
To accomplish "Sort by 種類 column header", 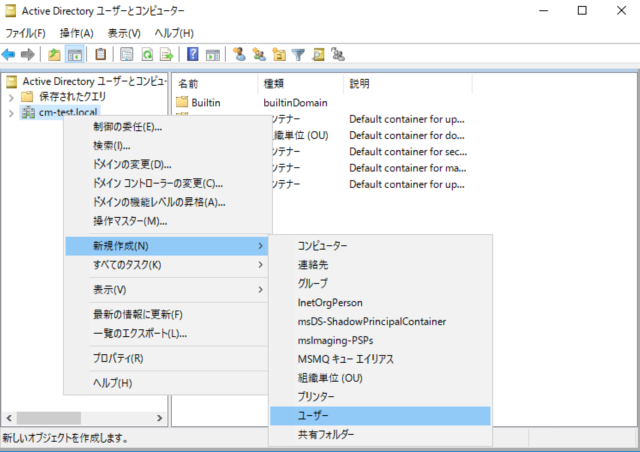I will [x=301, y=84].
